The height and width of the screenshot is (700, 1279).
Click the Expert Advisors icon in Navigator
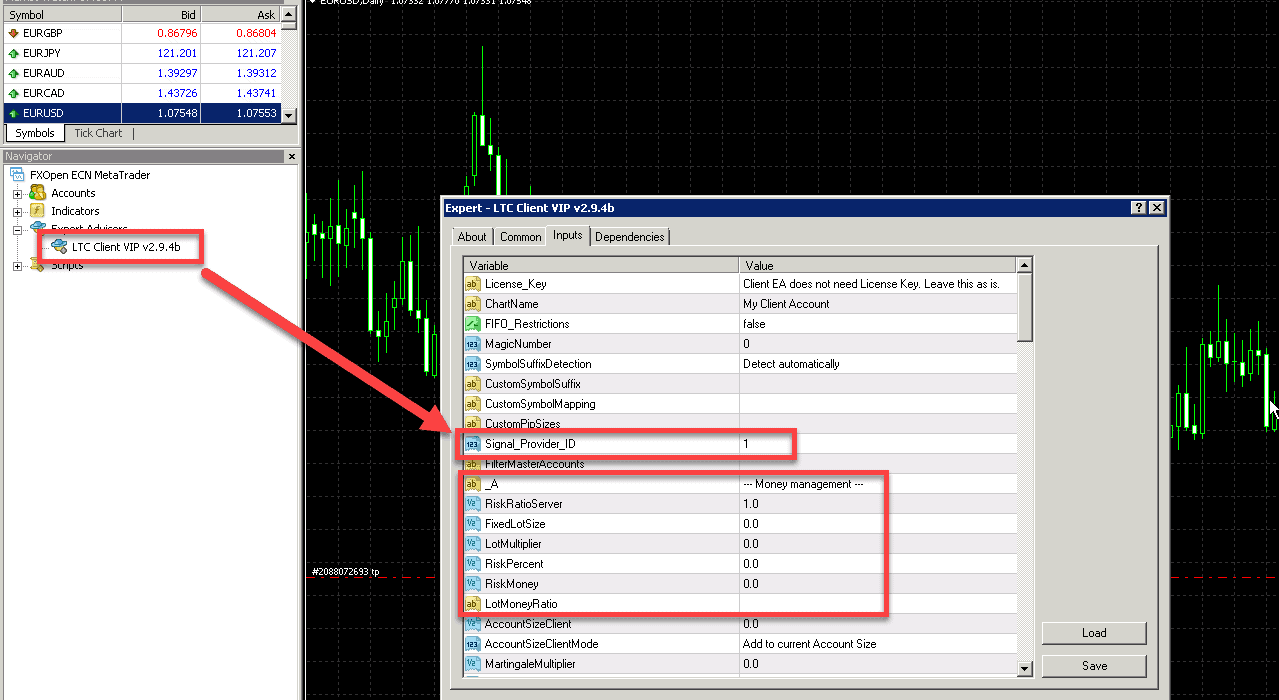(38, 229)
